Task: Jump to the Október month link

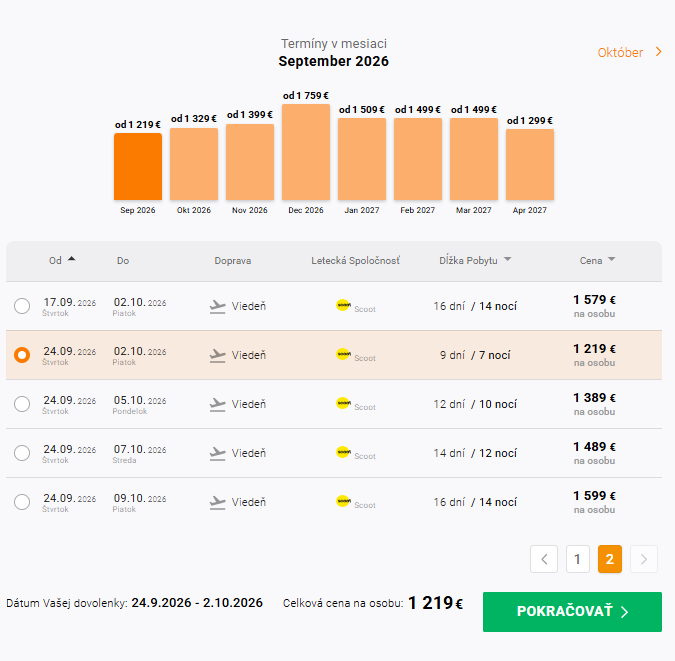Action: (620, 53)
